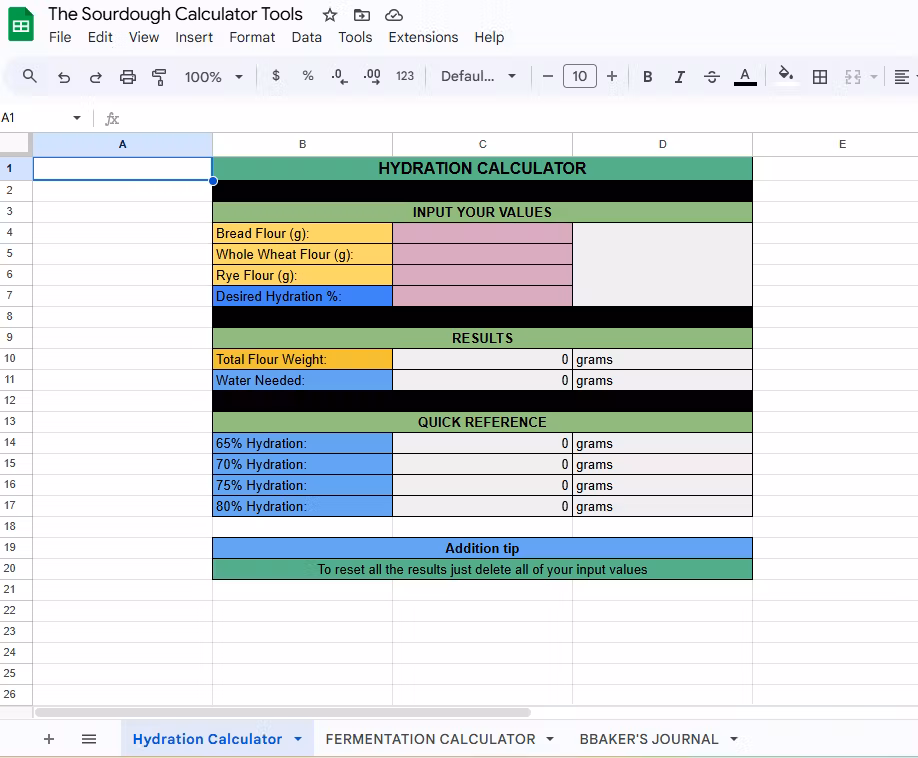Format as currency with dollar button
Screen dimensions: 918x758
276,76
